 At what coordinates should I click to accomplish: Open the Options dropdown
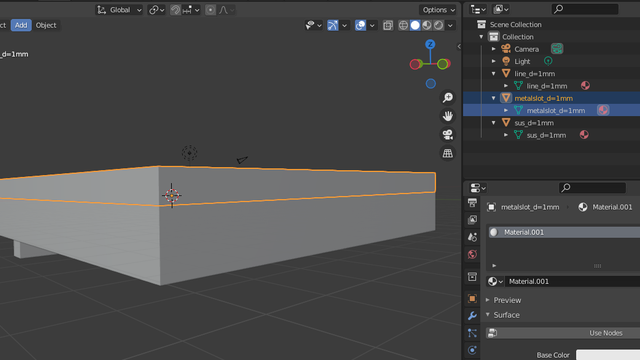(x=438, y=10)
